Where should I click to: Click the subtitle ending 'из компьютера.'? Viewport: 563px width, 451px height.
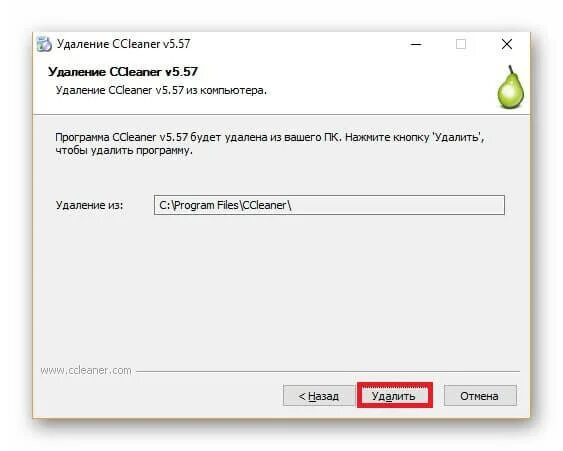coord(161,90)
